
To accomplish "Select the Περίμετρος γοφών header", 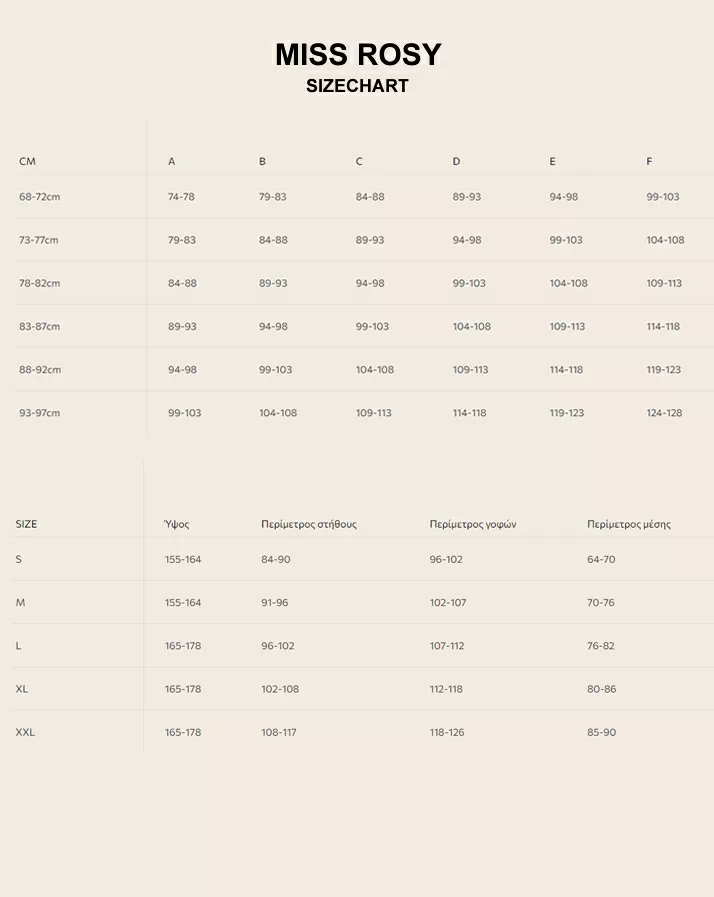I will click(x=472, y=524).
